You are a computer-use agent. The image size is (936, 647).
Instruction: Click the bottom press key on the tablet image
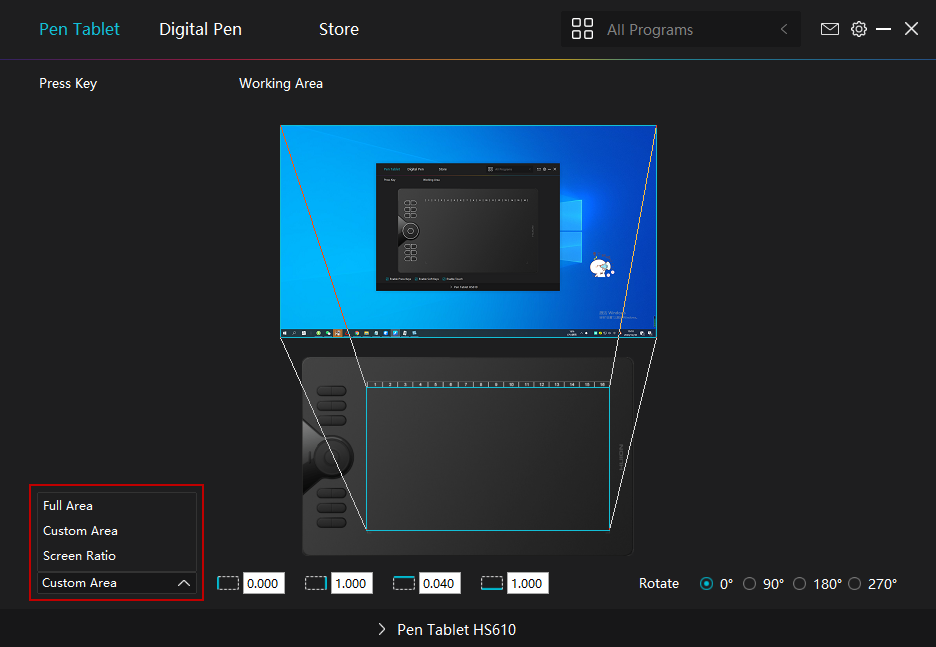[331, 522]
